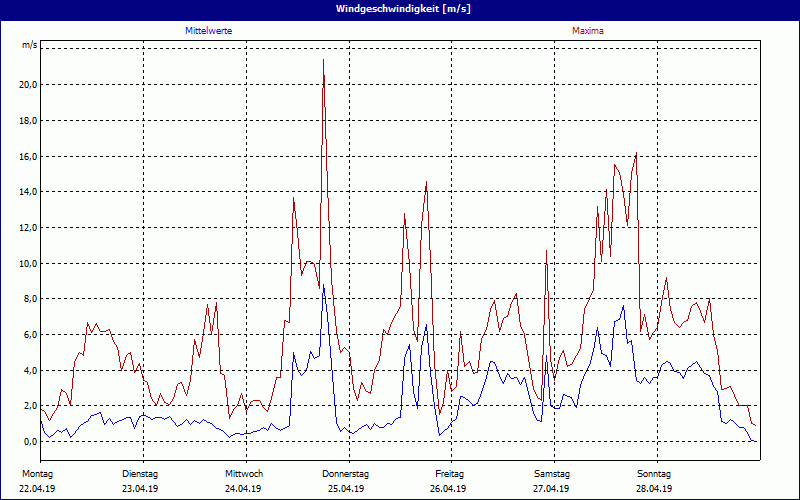
Task: Click the 8,0 y-axis value label
Action: click(x=29, y=299)
